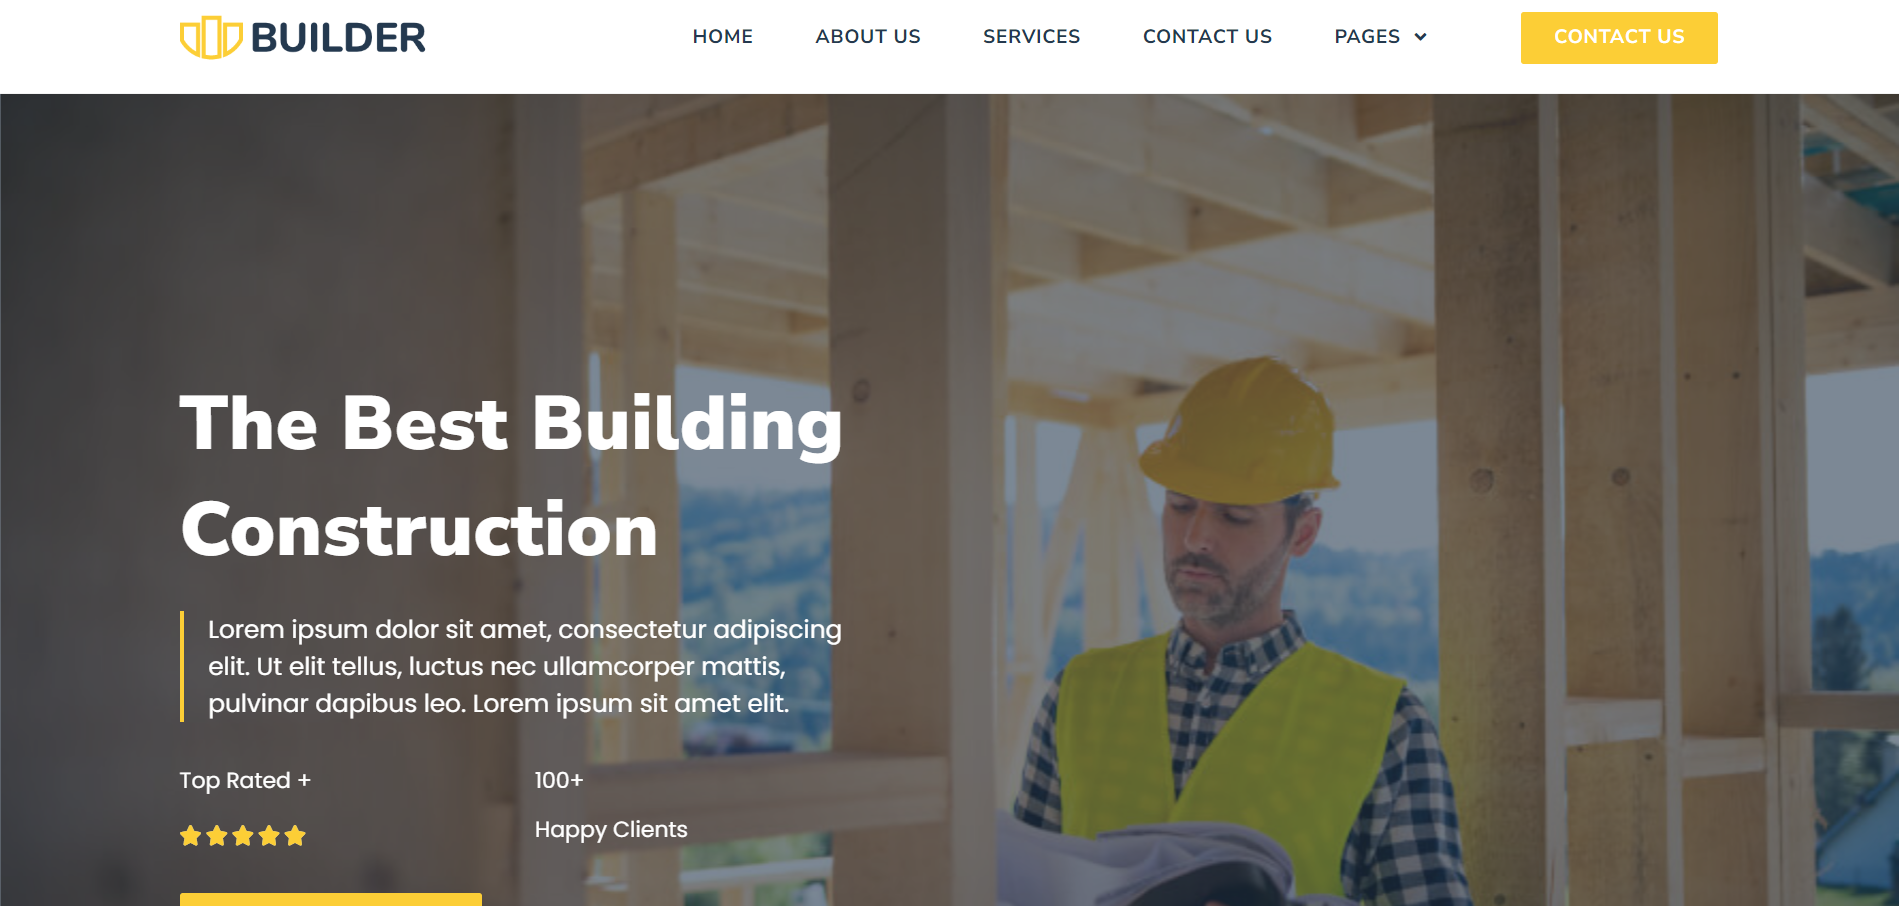The width and height of the screenshot is (1899, 906).
Task: Click the second rating star
Action: tap(217, 836)
